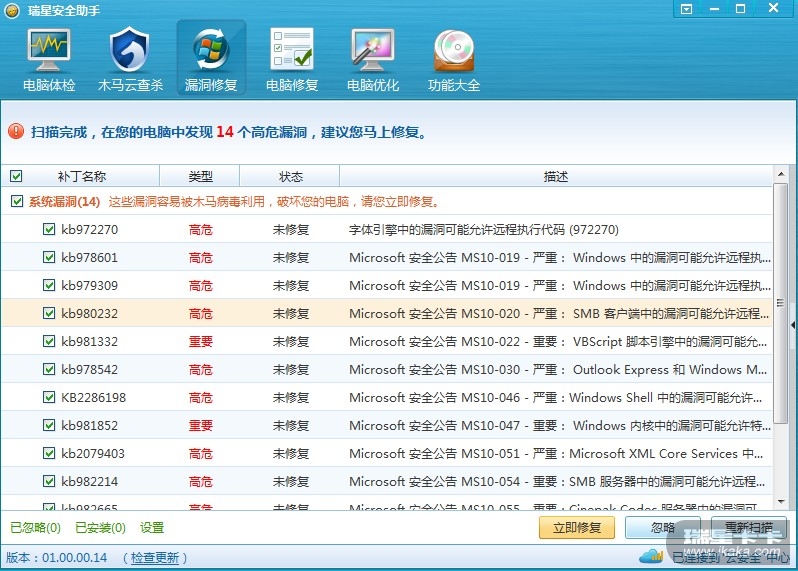This screenshot has width=798, height=571.
Task: Uncheck the kb2079403 patch checkbox
Action: tap(49, 453)
